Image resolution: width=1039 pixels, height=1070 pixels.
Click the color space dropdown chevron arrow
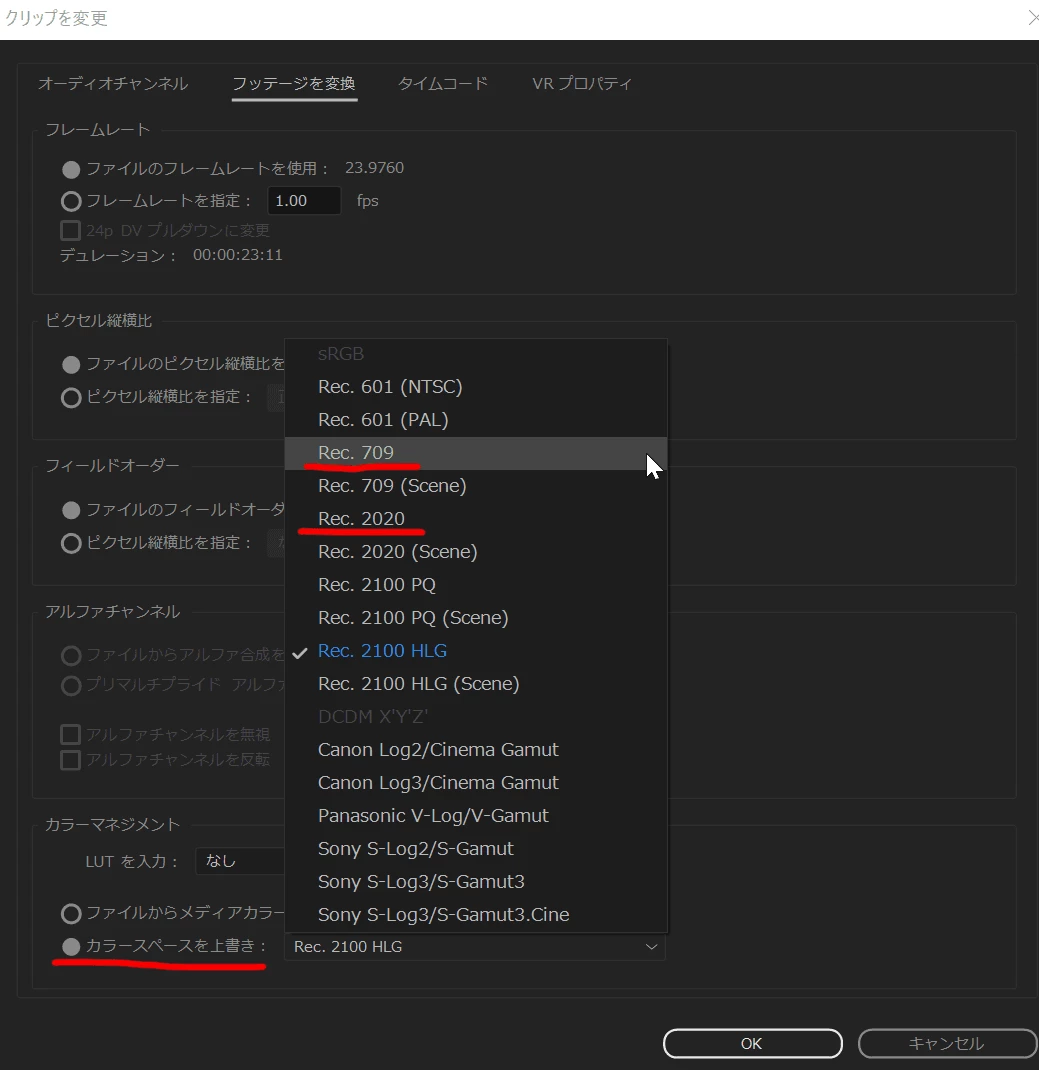click(651, 946)
